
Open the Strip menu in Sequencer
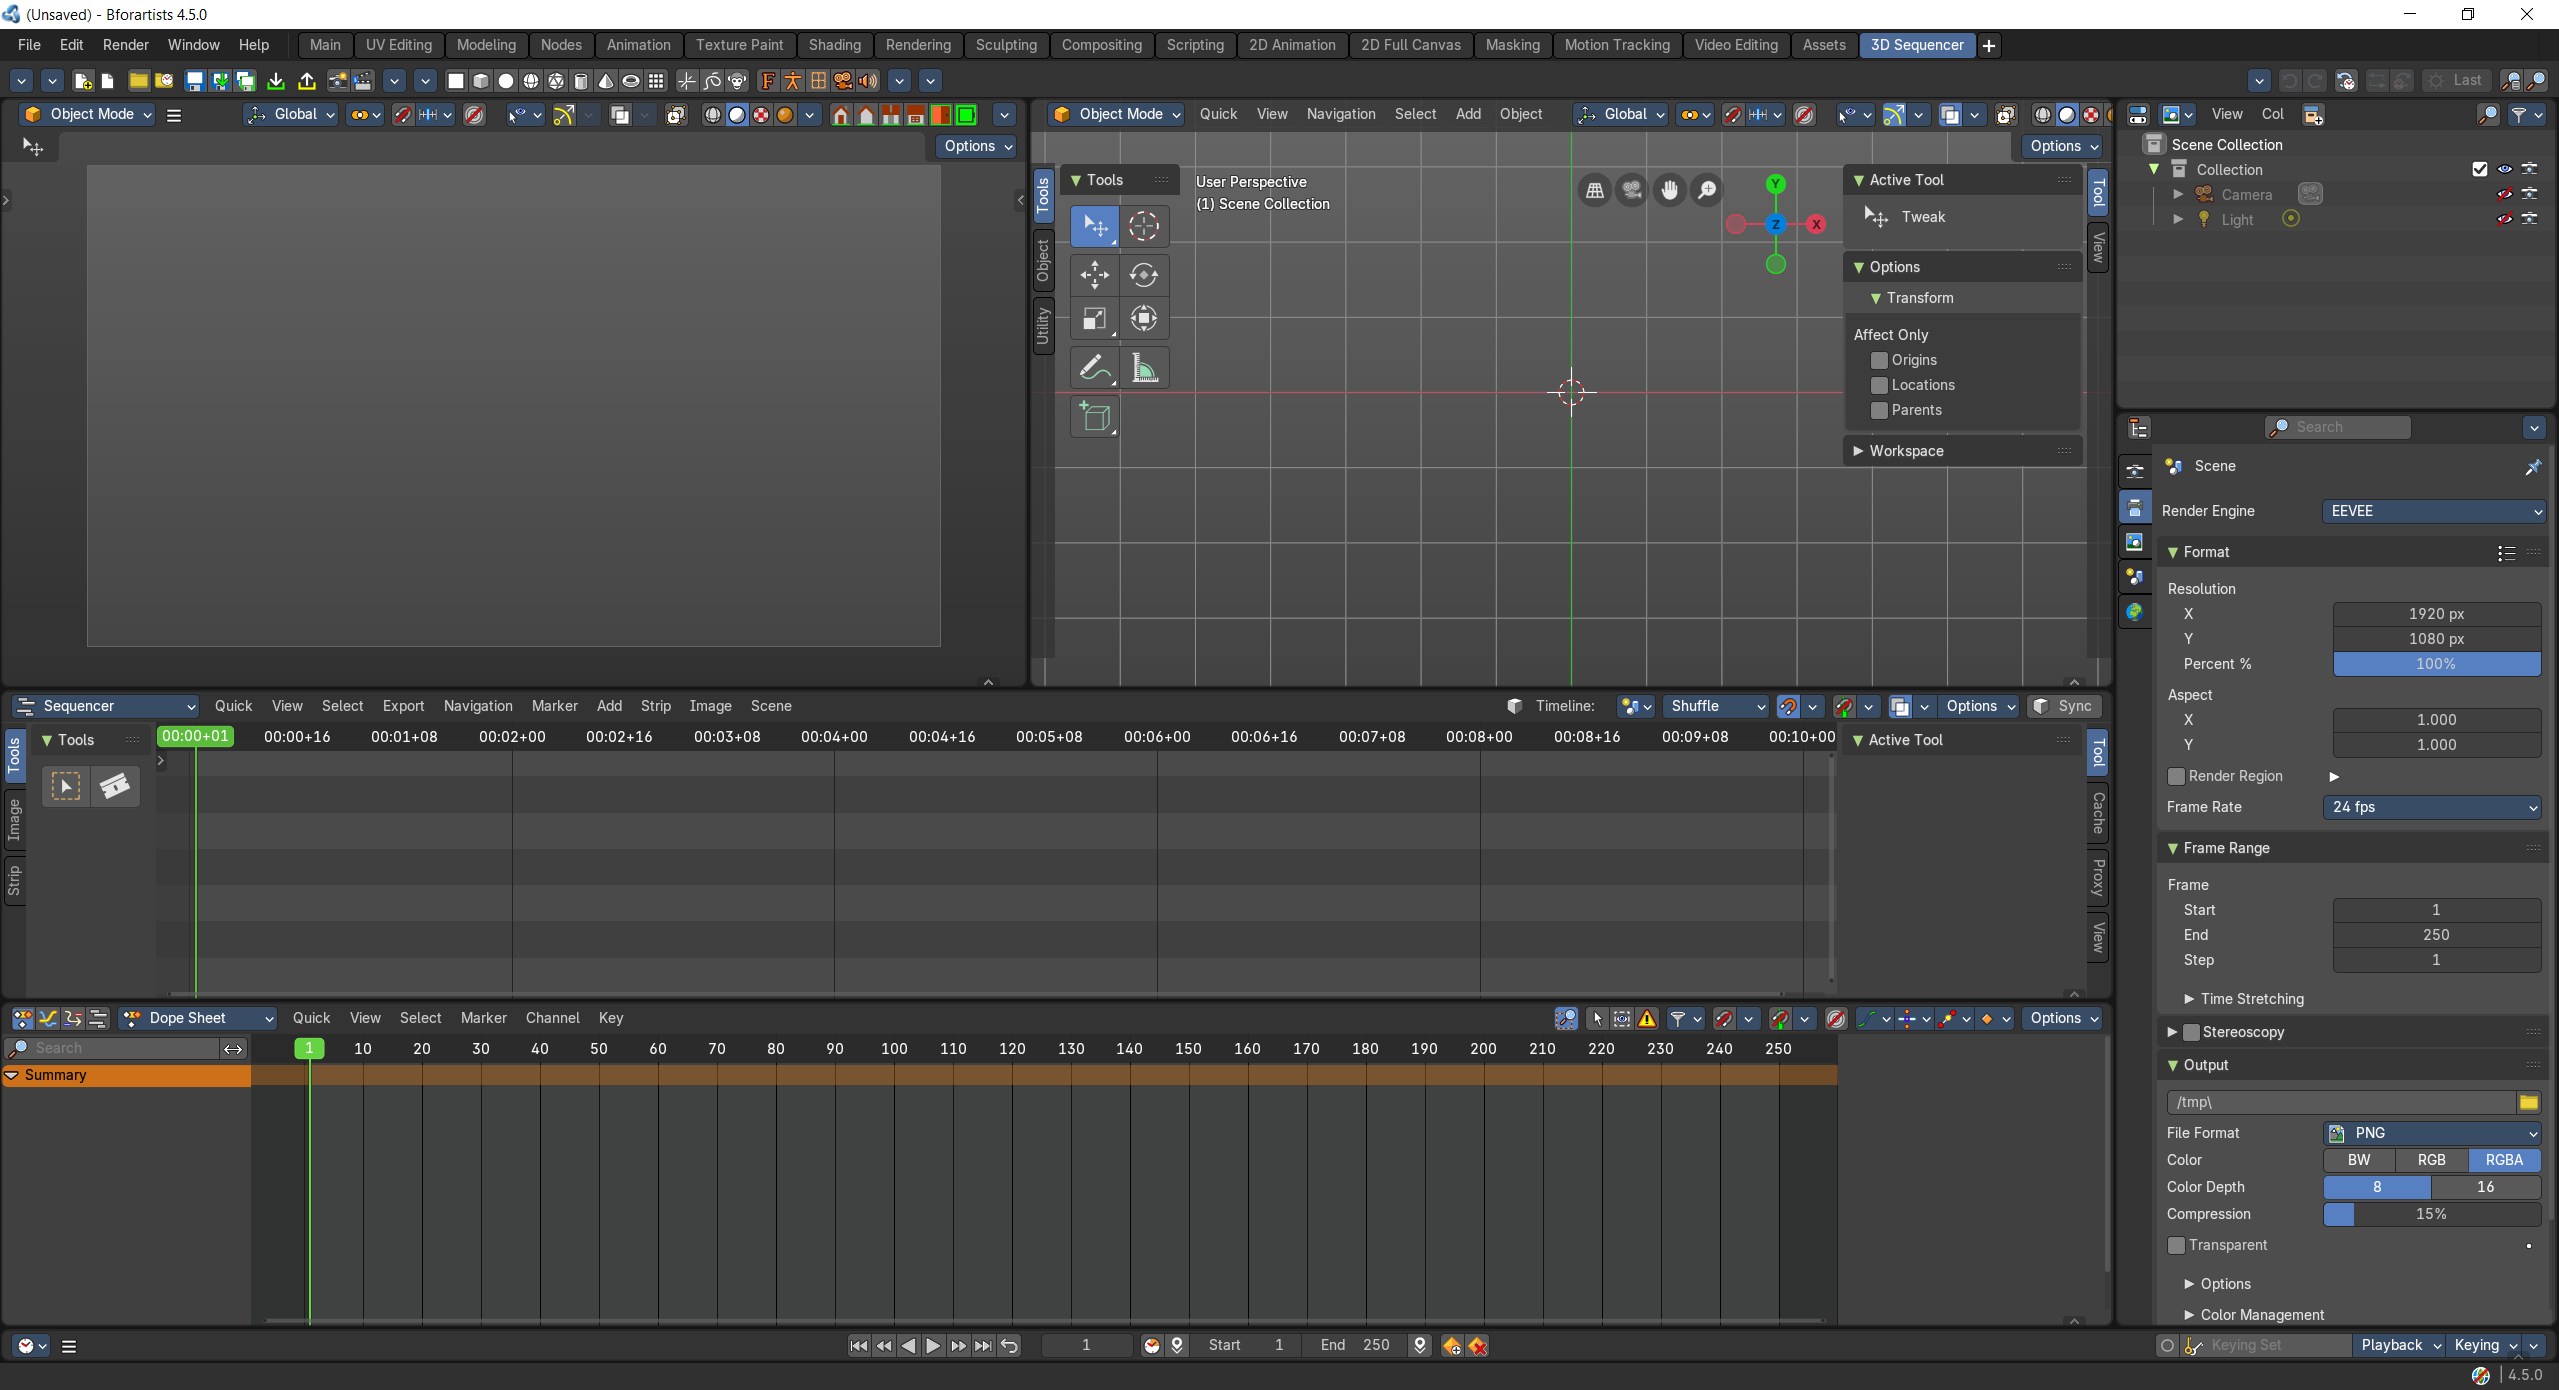click(656, 706)
